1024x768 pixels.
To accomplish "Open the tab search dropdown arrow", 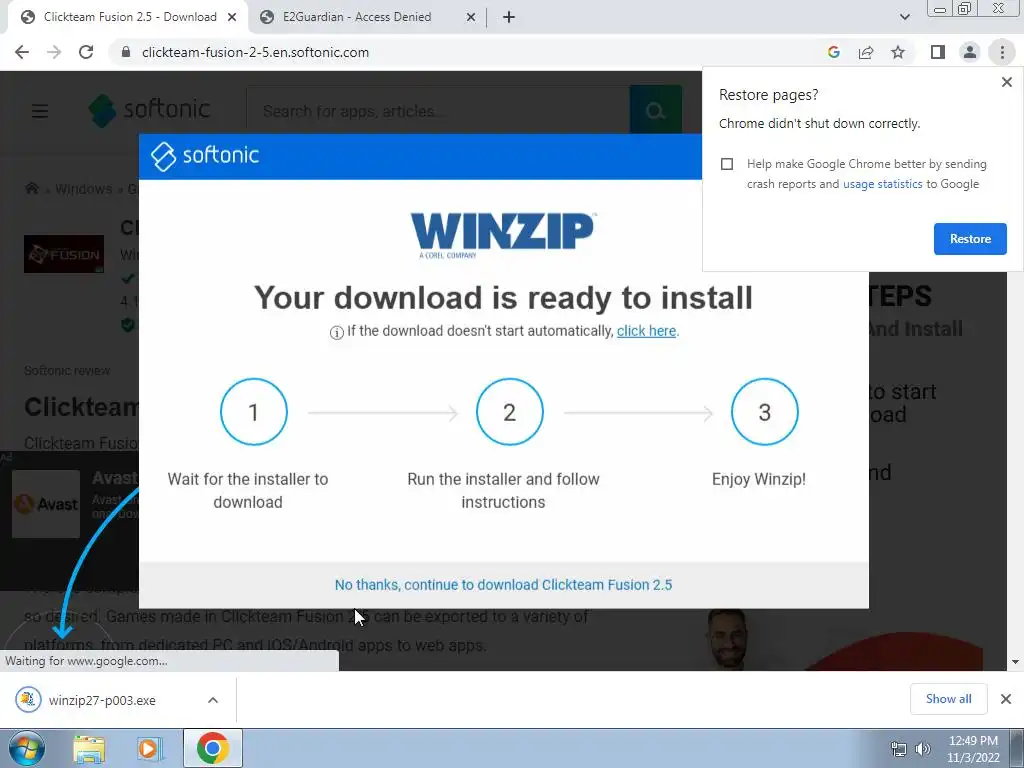I will tap(904, 17).
